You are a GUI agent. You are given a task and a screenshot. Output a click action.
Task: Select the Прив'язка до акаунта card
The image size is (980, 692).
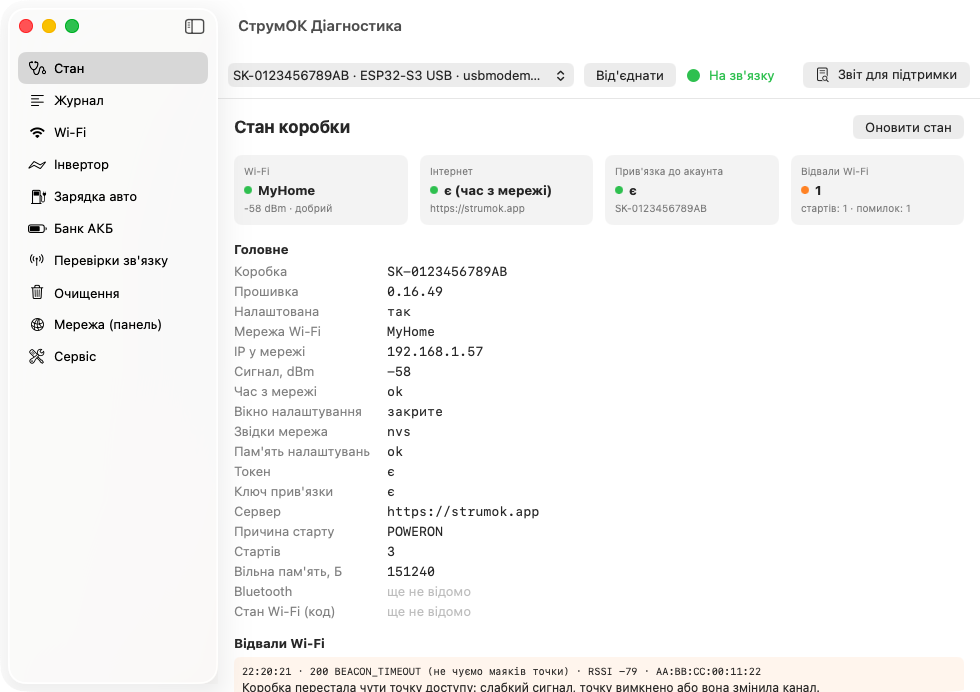point(692,190)
